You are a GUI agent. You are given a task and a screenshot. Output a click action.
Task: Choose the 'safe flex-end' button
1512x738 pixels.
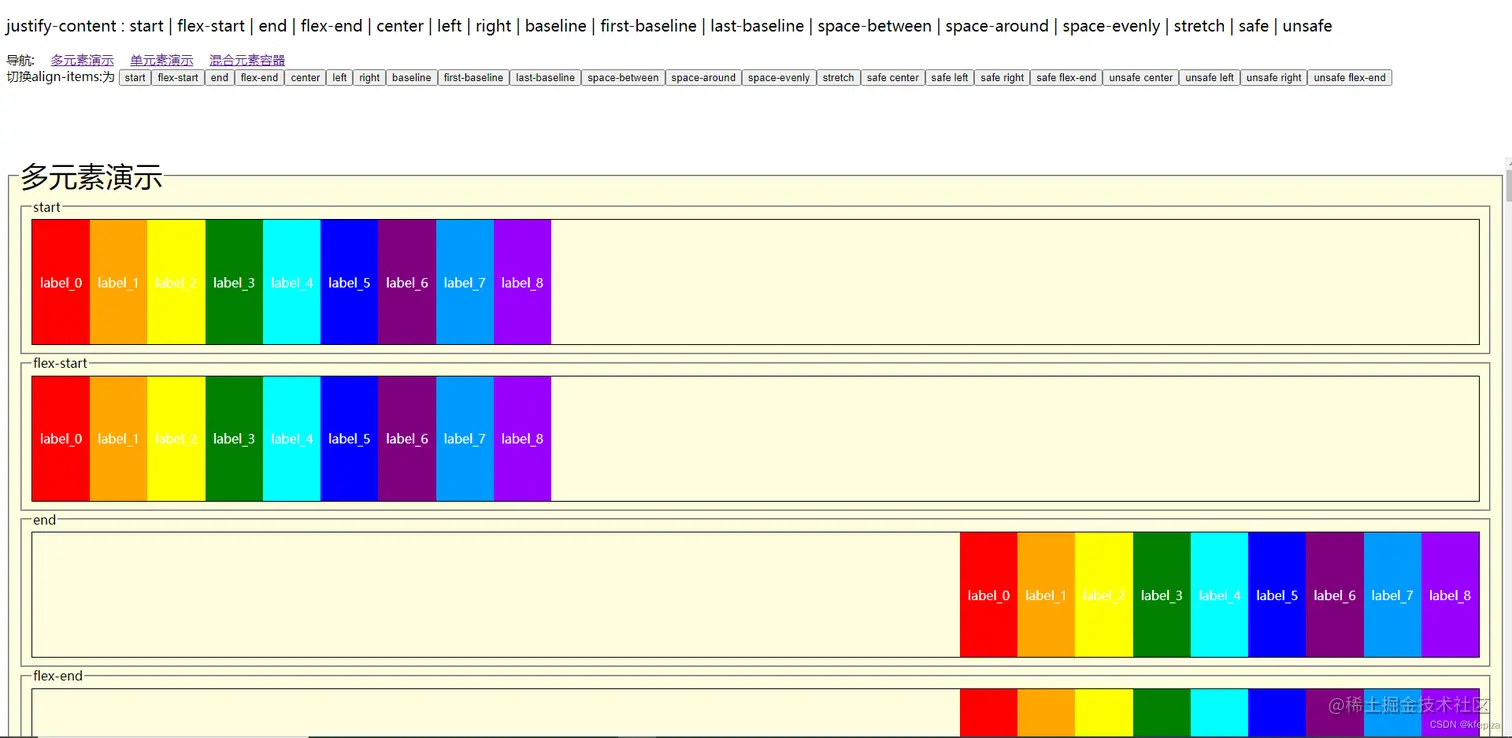point(1066,77)
